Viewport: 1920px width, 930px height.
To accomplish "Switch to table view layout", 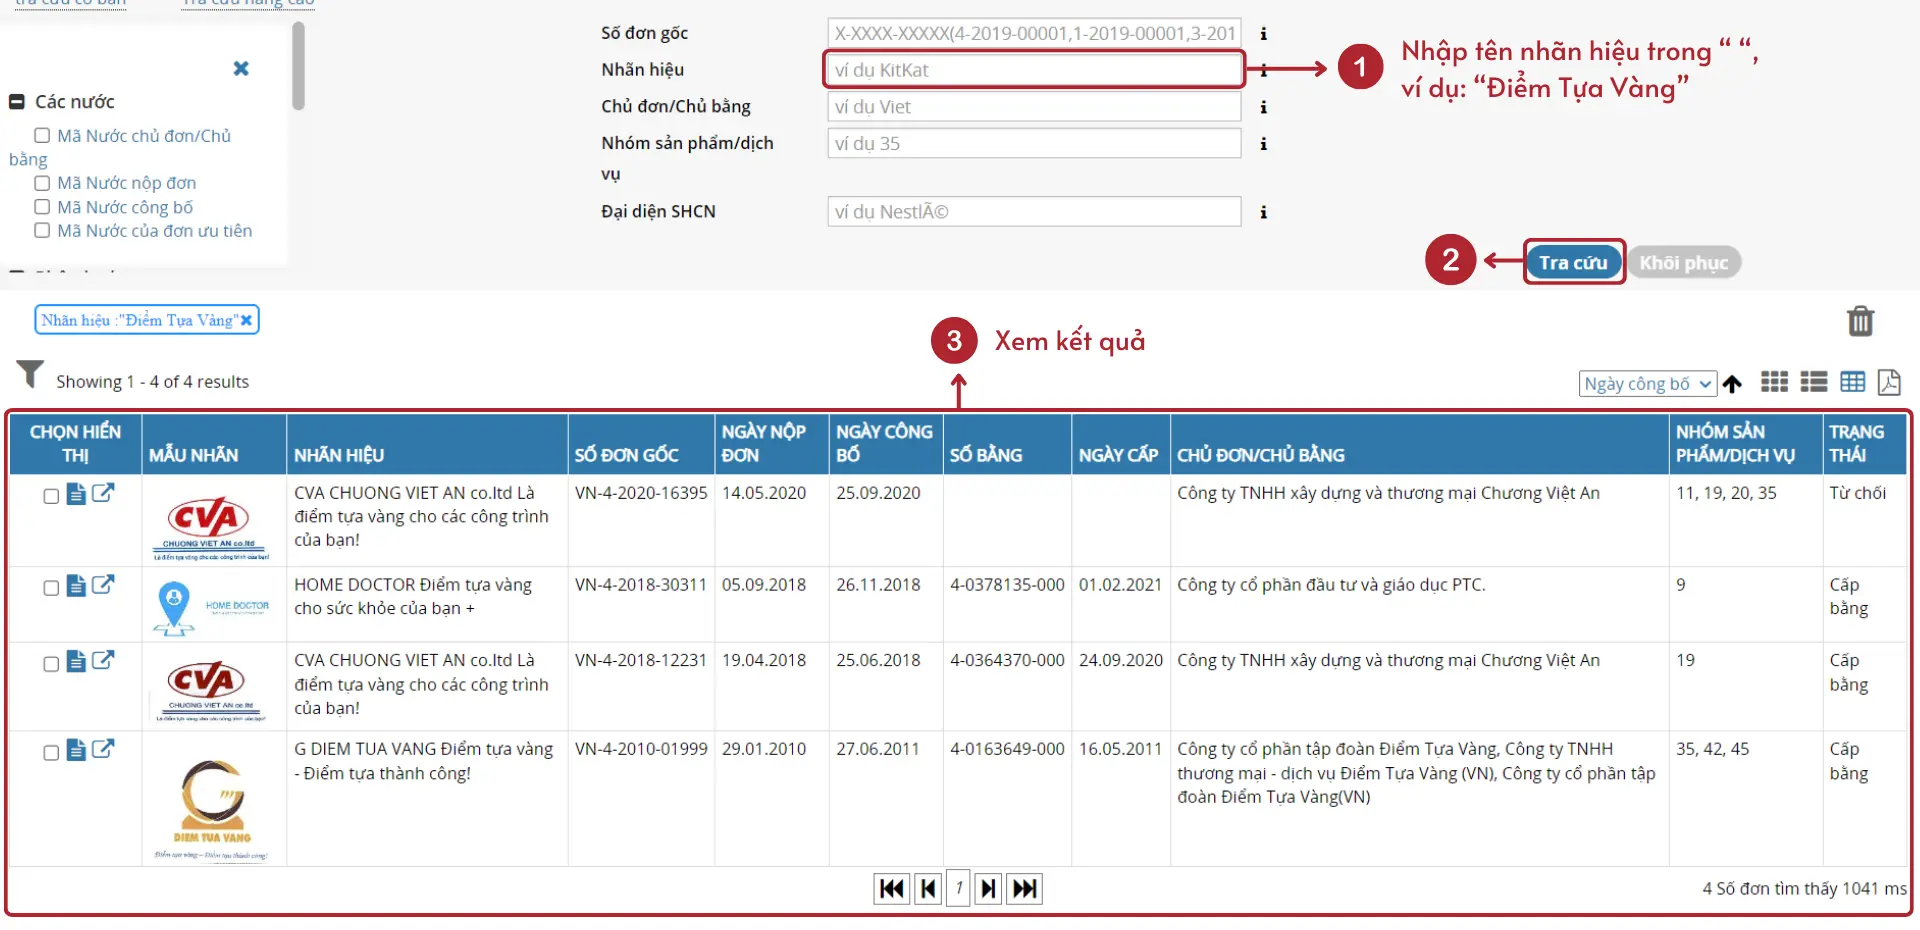I will pyautogui.click(x=1853, y=382).
